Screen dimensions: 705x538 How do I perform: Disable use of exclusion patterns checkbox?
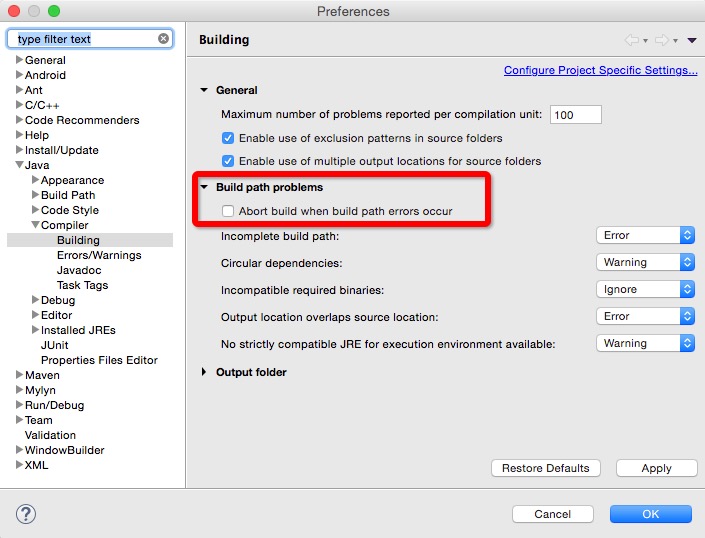(x=228, y=138)
